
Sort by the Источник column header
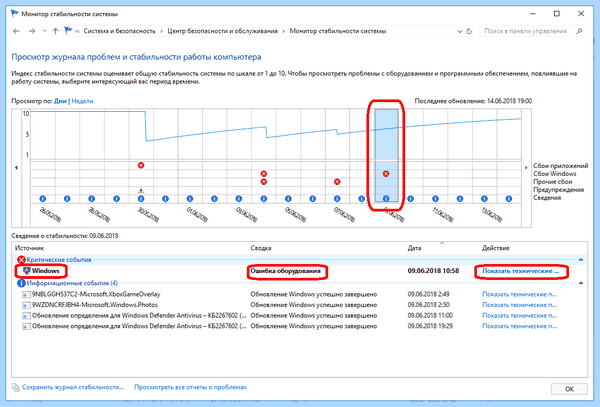[x=29, y=248]
